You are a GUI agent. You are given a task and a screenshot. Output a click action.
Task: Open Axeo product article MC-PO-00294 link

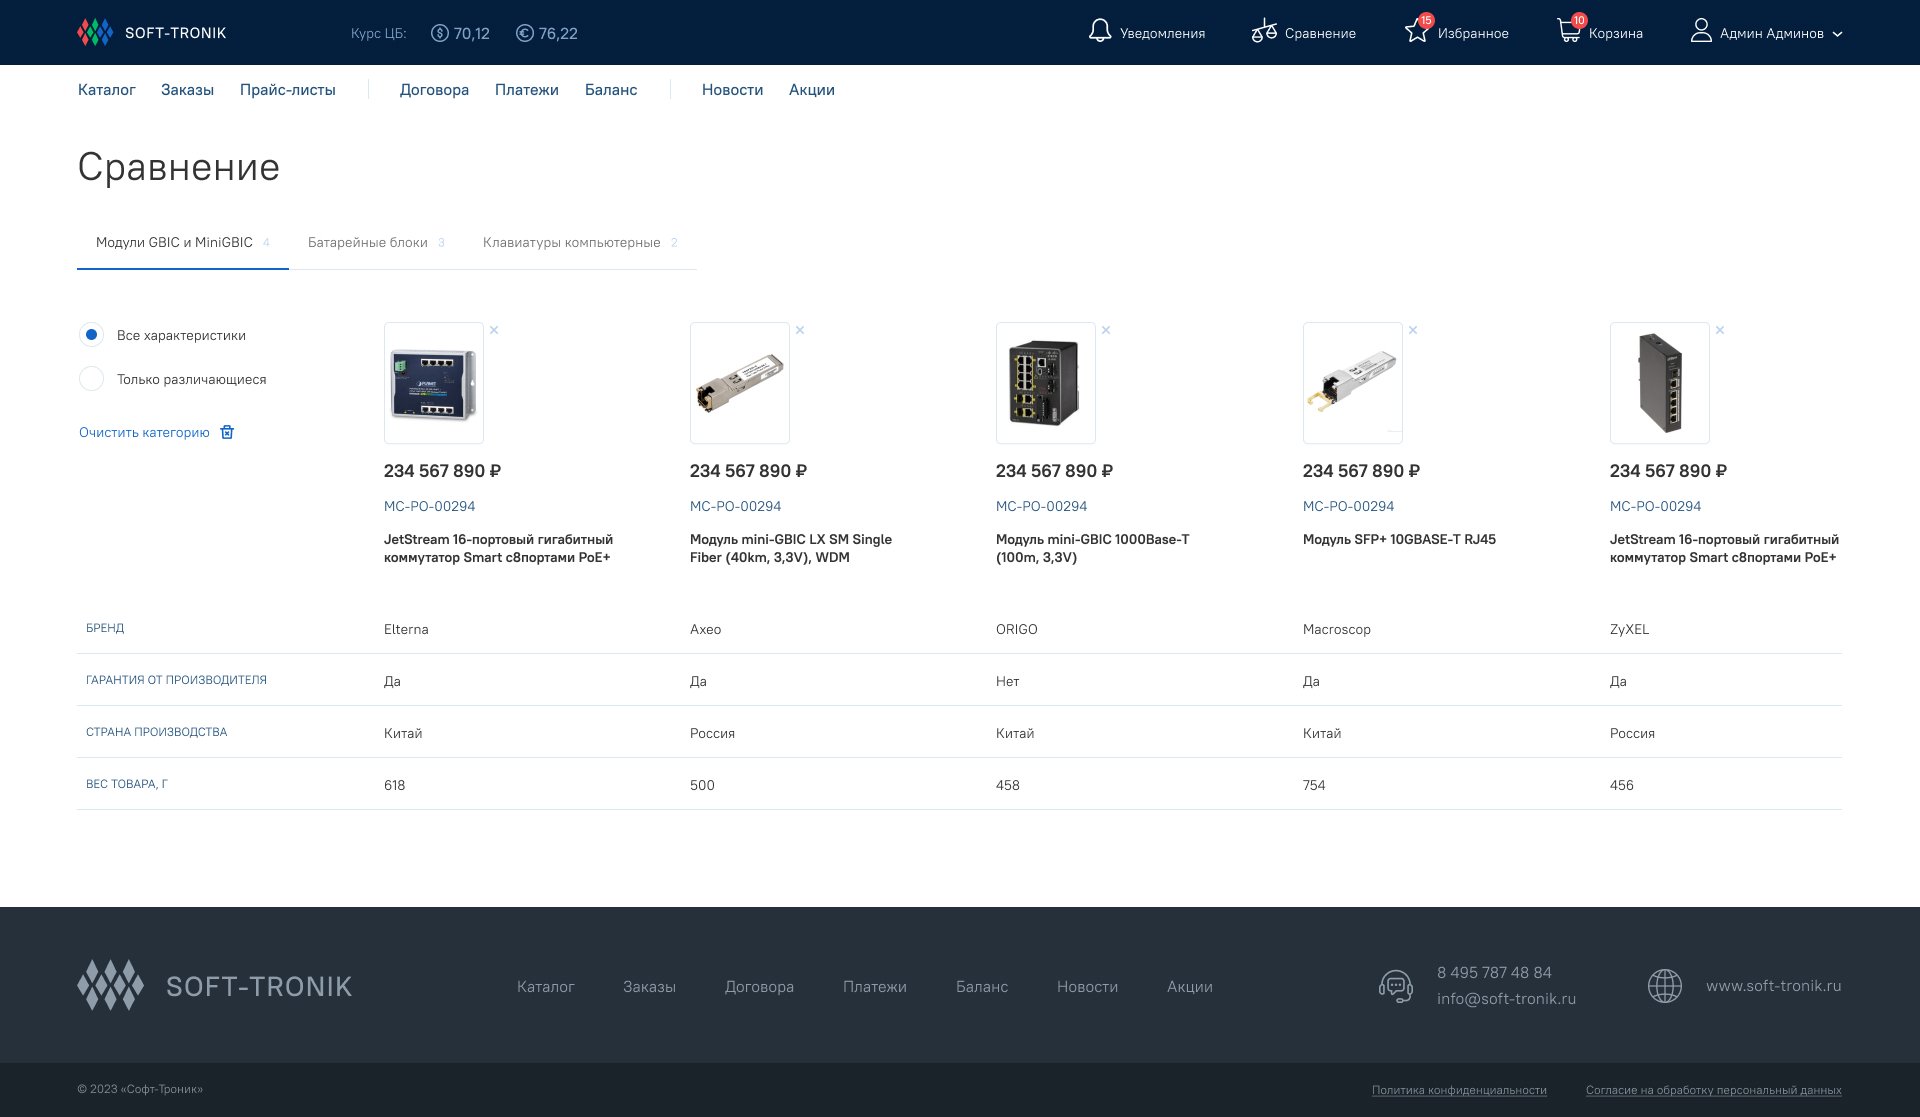click(x=735, y=506)
